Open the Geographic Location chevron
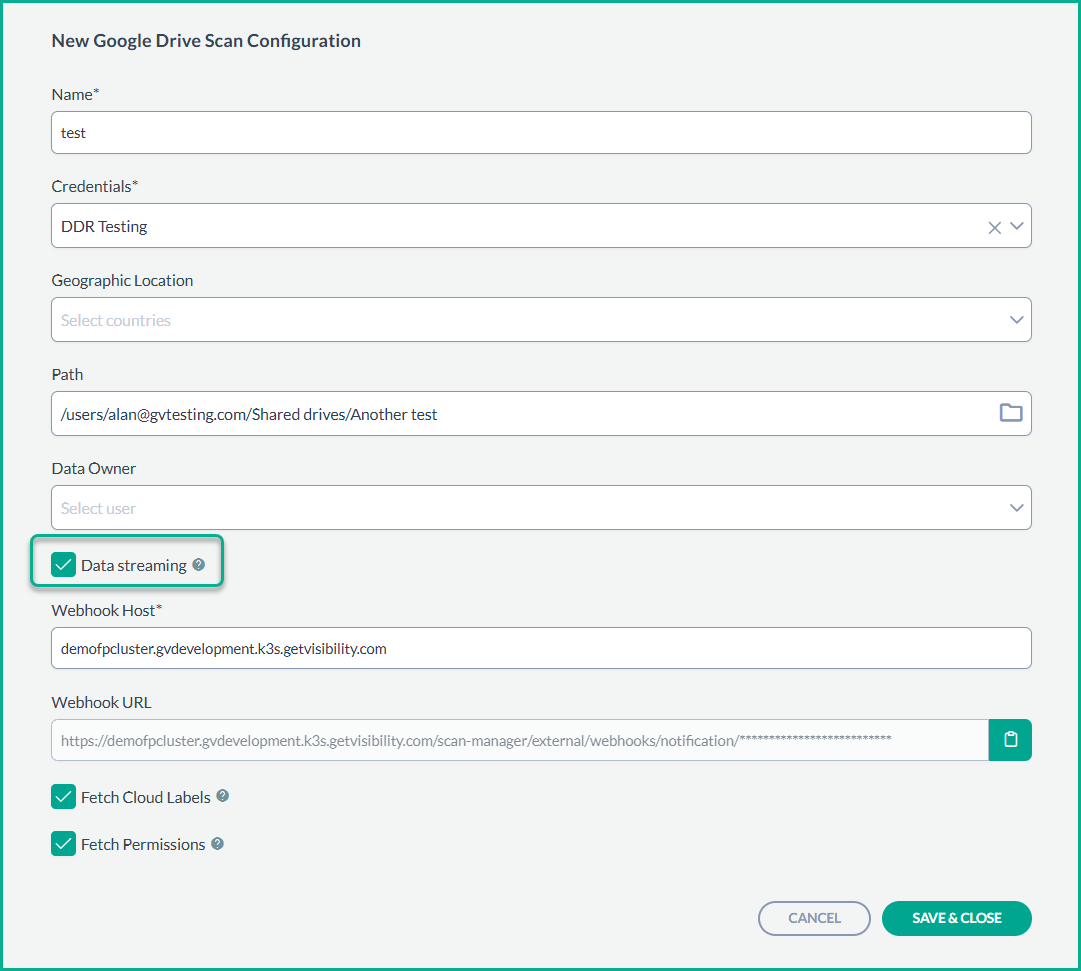Viewport: 1081px width, 971px height. (x=1017, y=320)
